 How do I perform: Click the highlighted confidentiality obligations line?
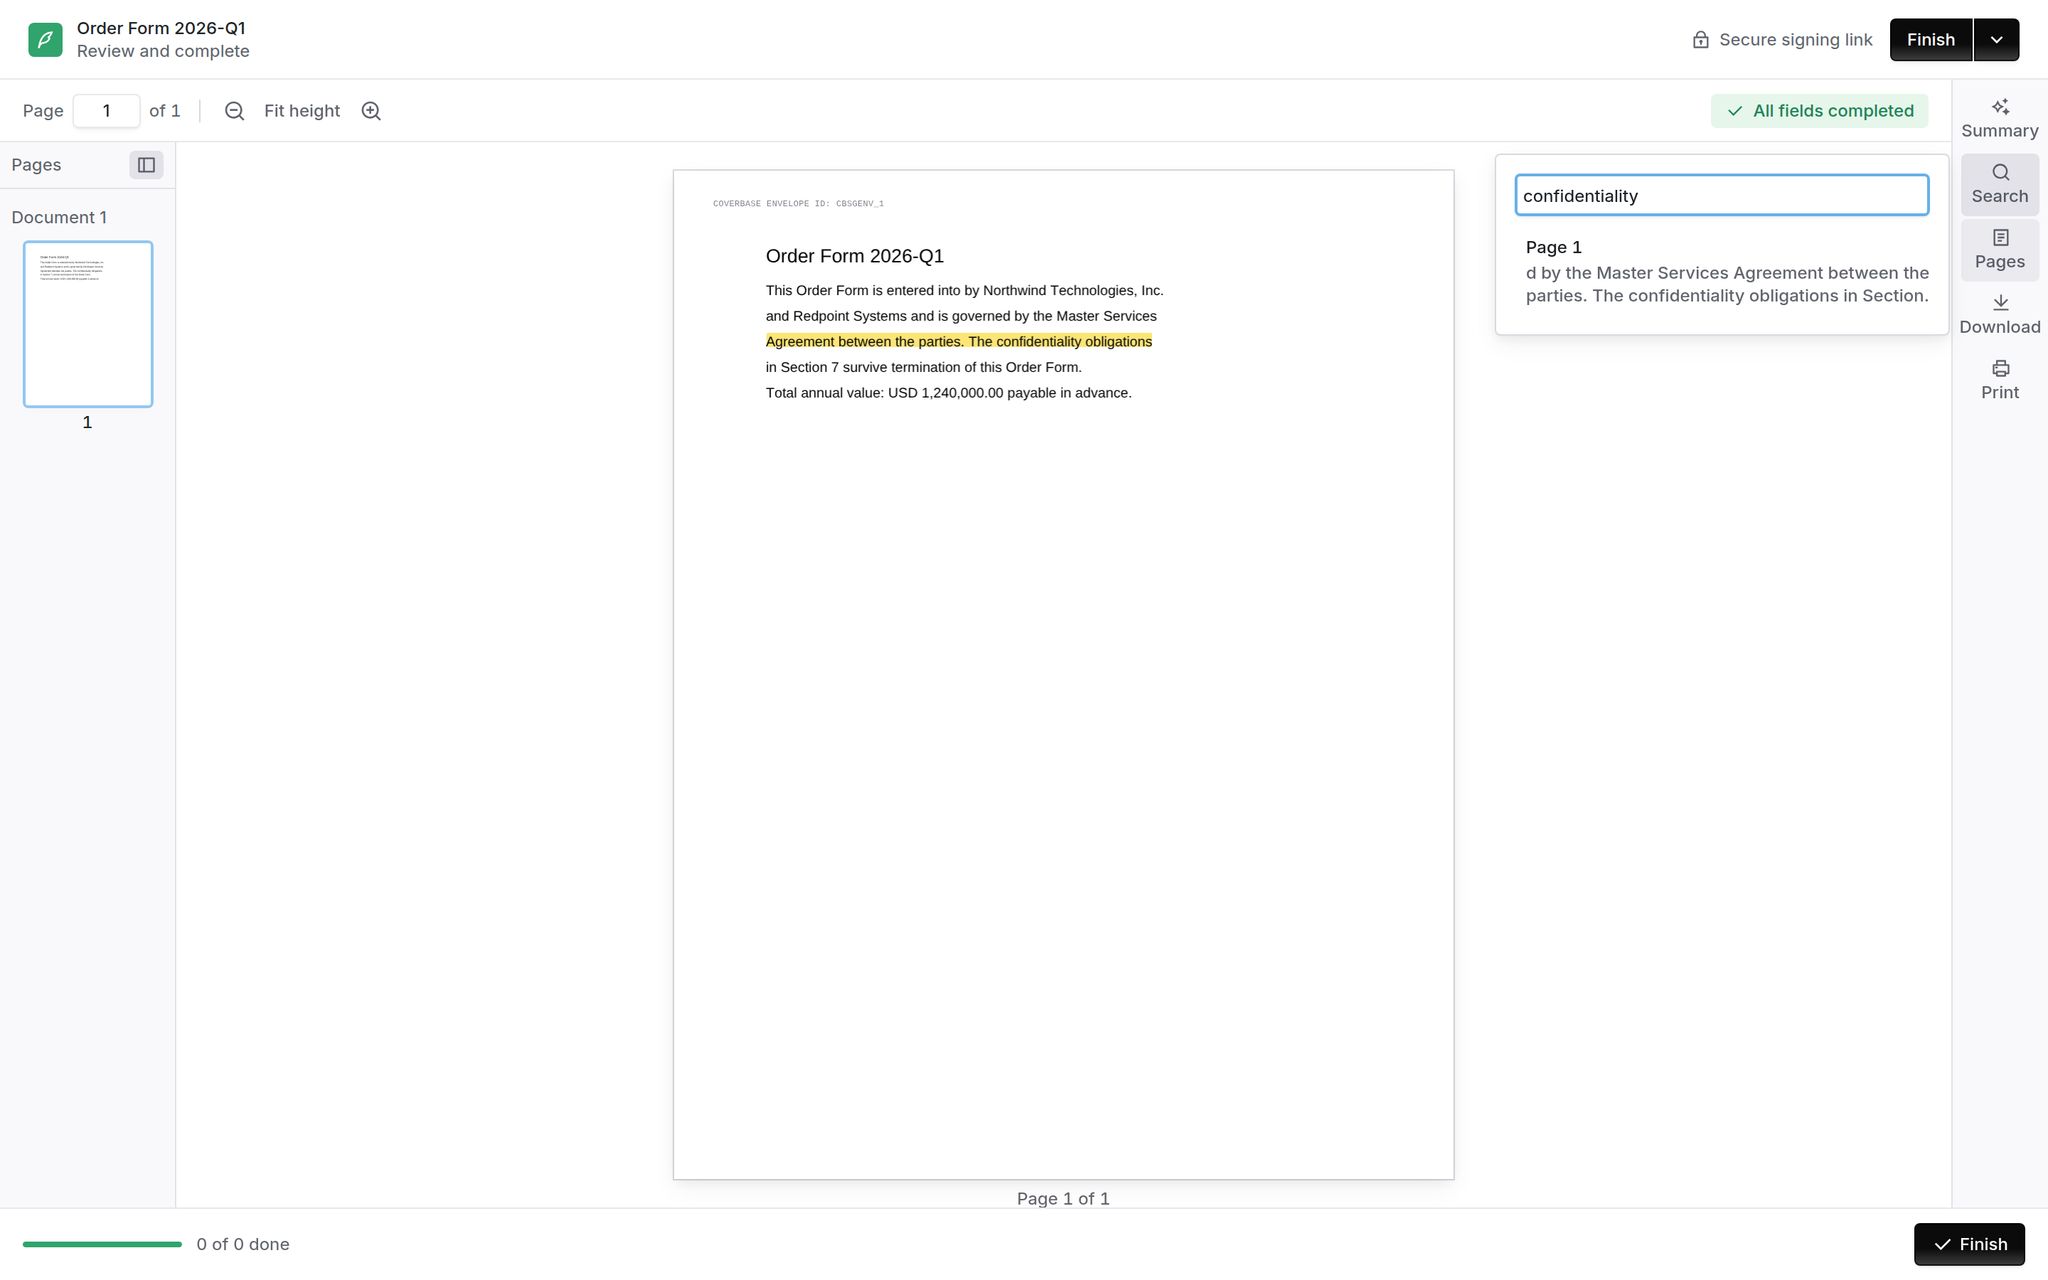click(x=958, y=342)
